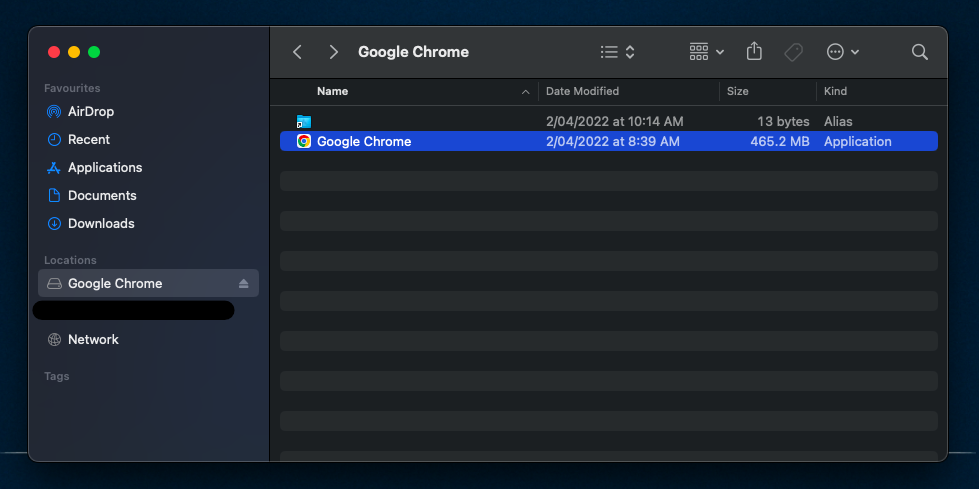Sort by the Name column header
979x489 pixels.
[x=332, y=91]
